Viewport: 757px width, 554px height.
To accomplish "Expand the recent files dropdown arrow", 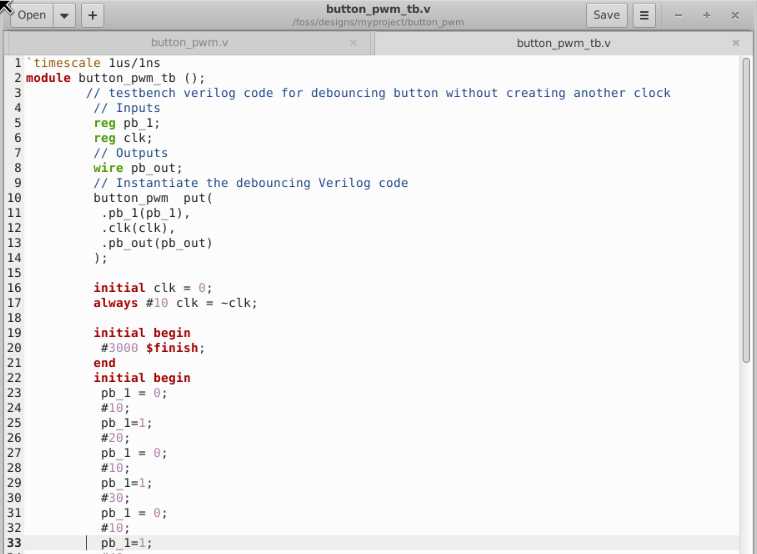I will [x=65, y=15].
